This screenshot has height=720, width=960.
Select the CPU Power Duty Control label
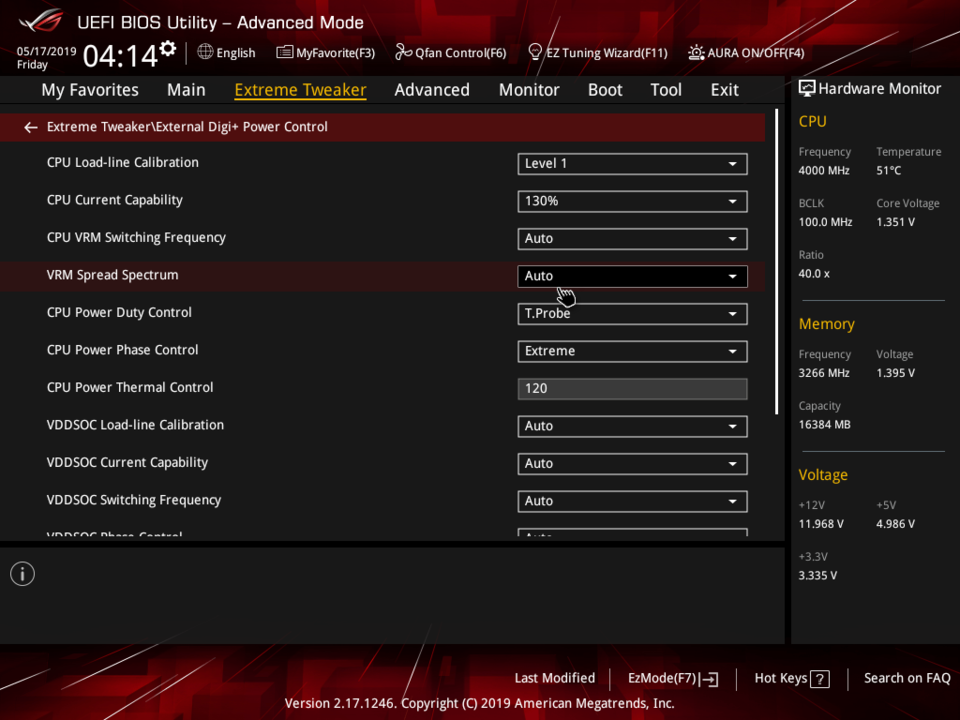119,313
